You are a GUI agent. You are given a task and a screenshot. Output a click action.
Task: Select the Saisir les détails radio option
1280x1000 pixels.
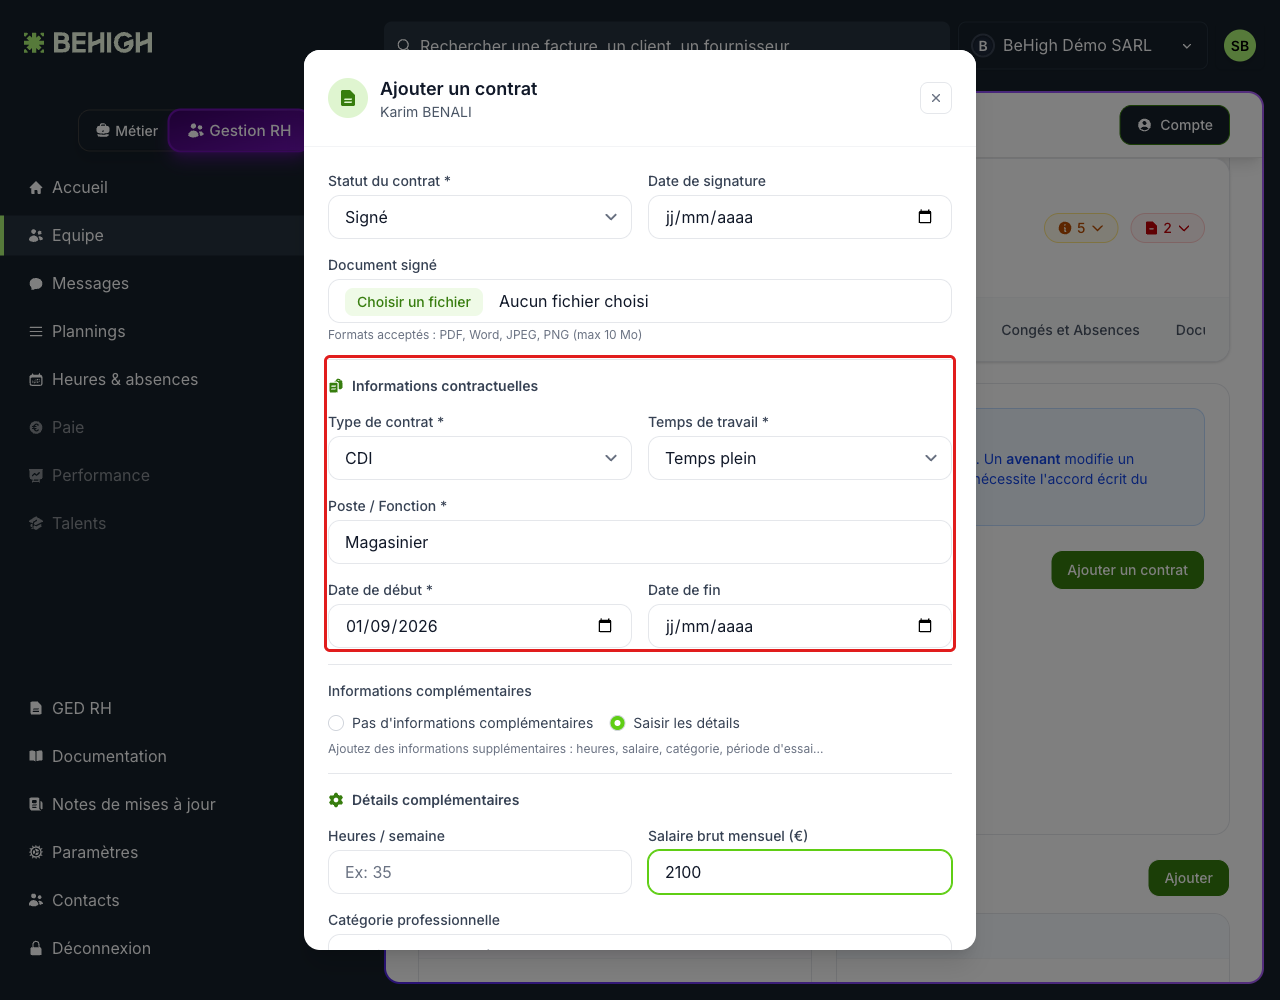tap(617, 723)
